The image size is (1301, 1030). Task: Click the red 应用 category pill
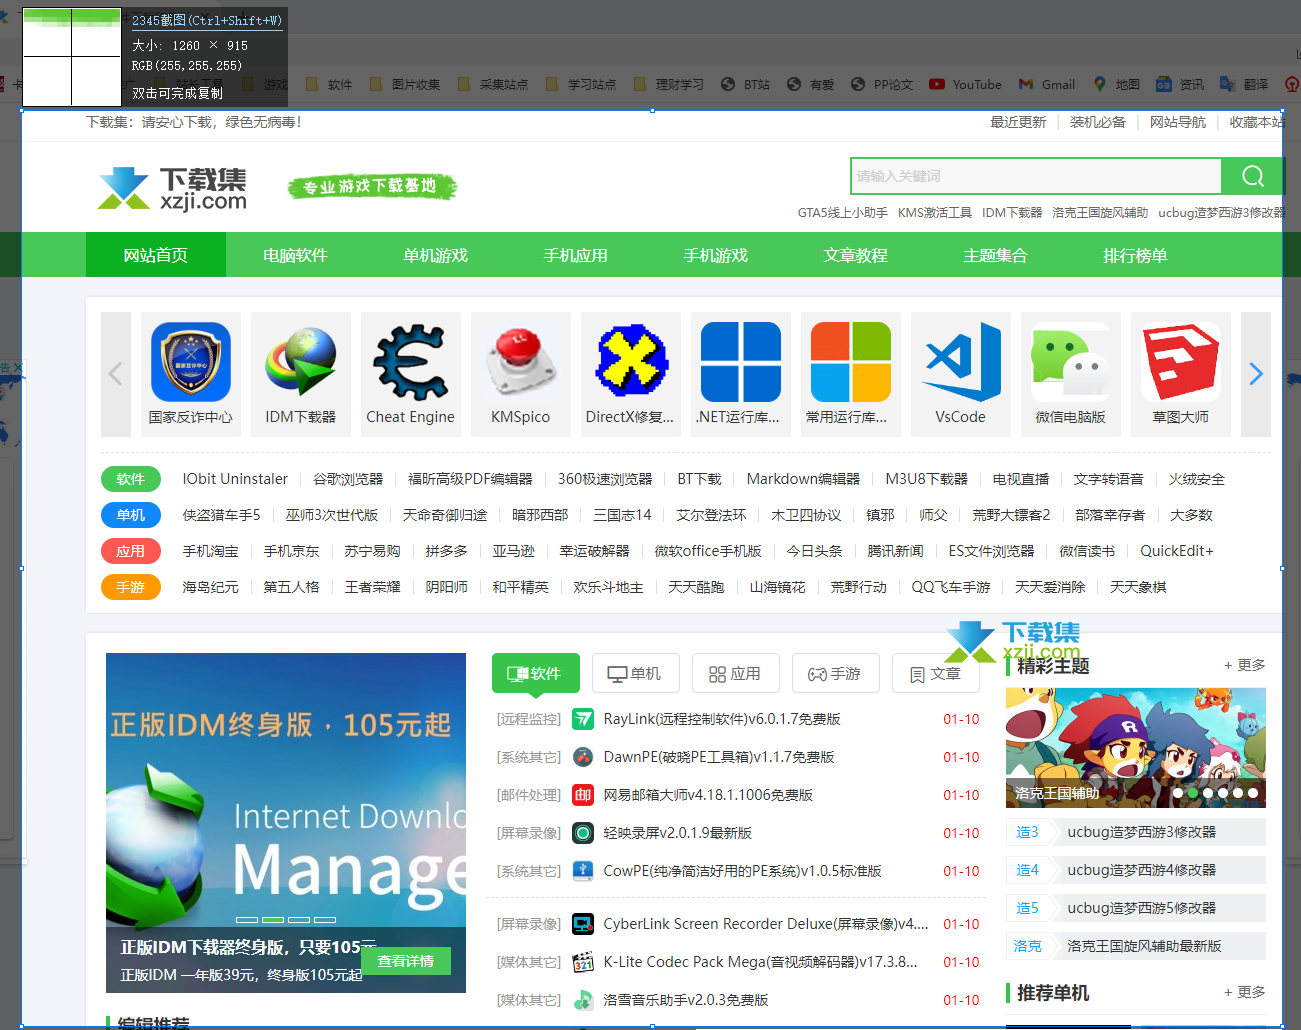coord(131,551)
